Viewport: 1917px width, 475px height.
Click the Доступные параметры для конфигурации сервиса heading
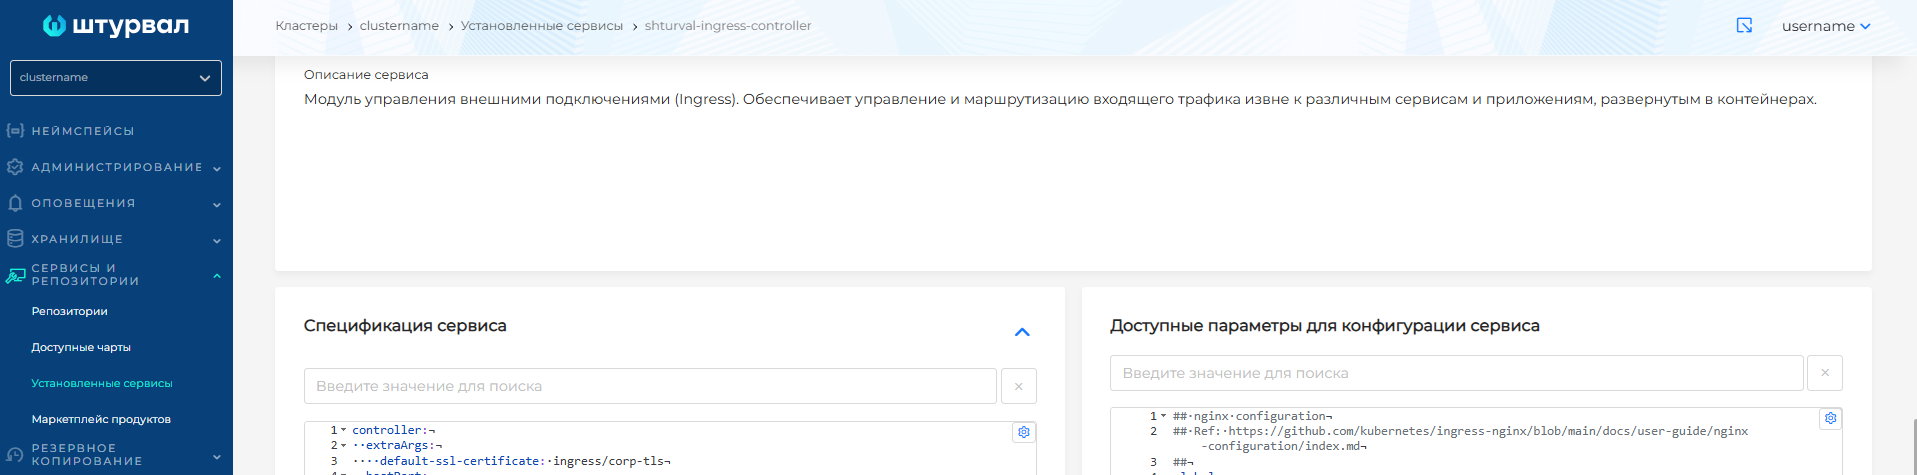click(x=1325, y=326)
